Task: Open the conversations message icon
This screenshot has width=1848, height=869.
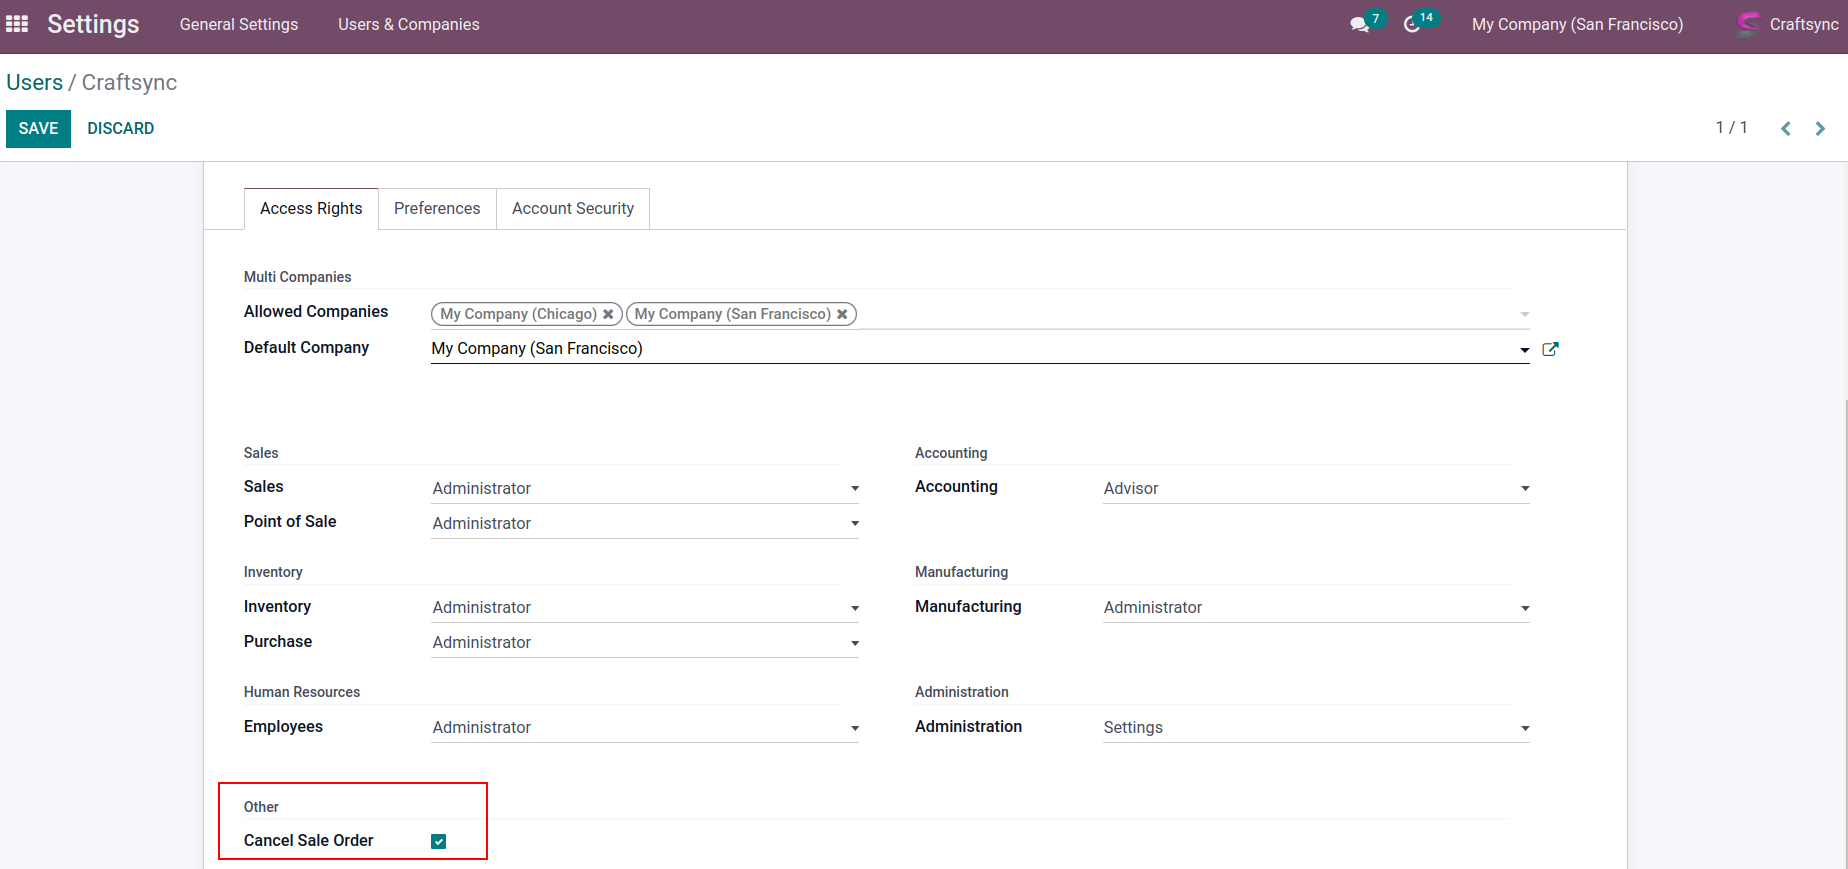Action: (x=1359, y=25)
